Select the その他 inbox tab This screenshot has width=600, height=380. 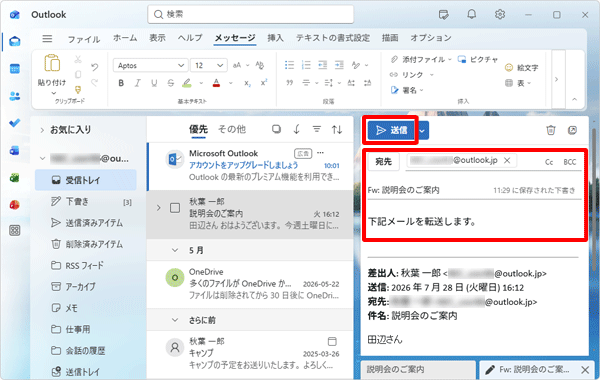point(232,129)
